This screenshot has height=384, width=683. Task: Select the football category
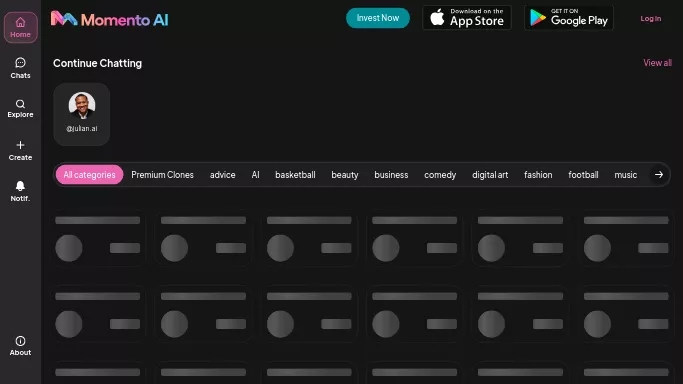pos(583,175)
